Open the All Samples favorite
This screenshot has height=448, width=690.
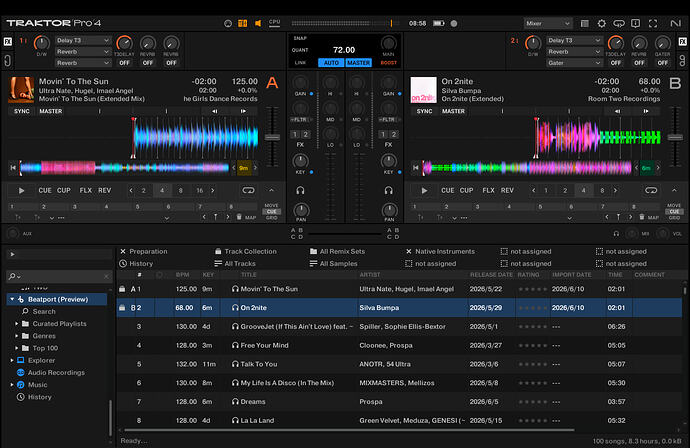pyautogui.click(x=334, y=264)
